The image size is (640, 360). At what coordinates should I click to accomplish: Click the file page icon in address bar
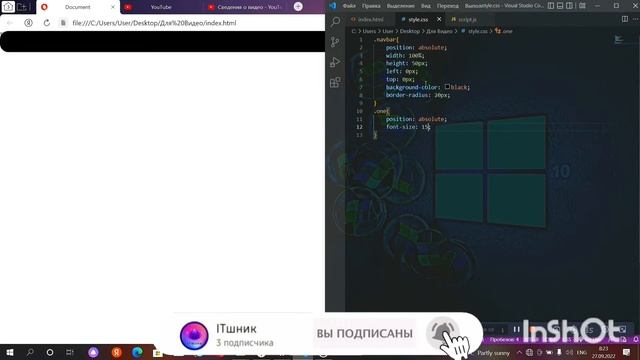click(x=63, y=23)
